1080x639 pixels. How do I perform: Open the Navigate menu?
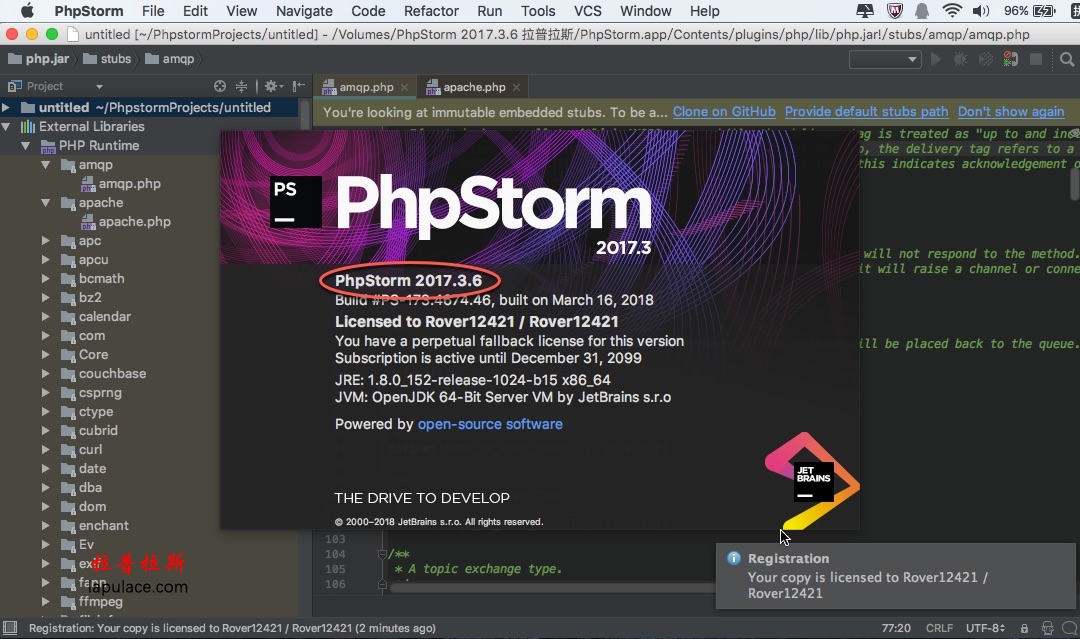(x=304, y=11)
